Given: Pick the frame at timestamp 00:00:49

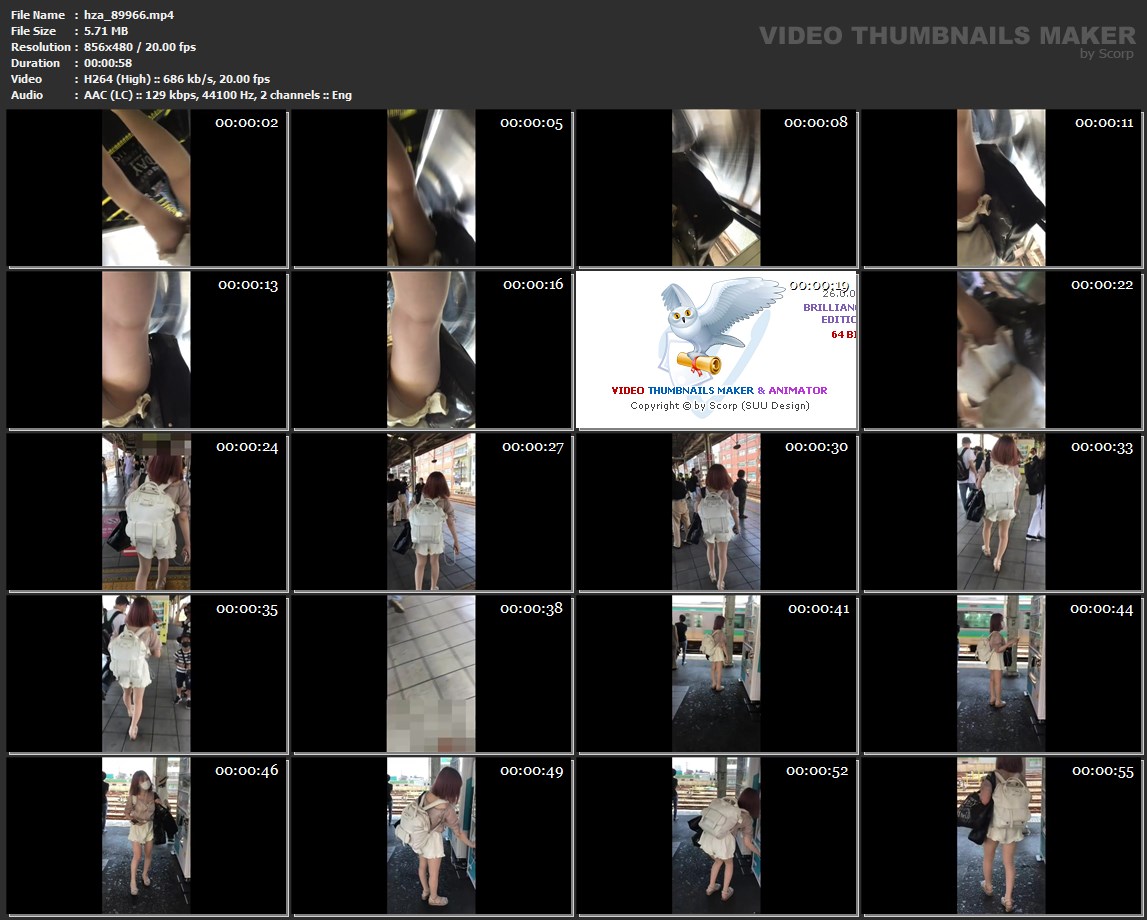Looking at the screenshot, I should click(x=432, y=836).
